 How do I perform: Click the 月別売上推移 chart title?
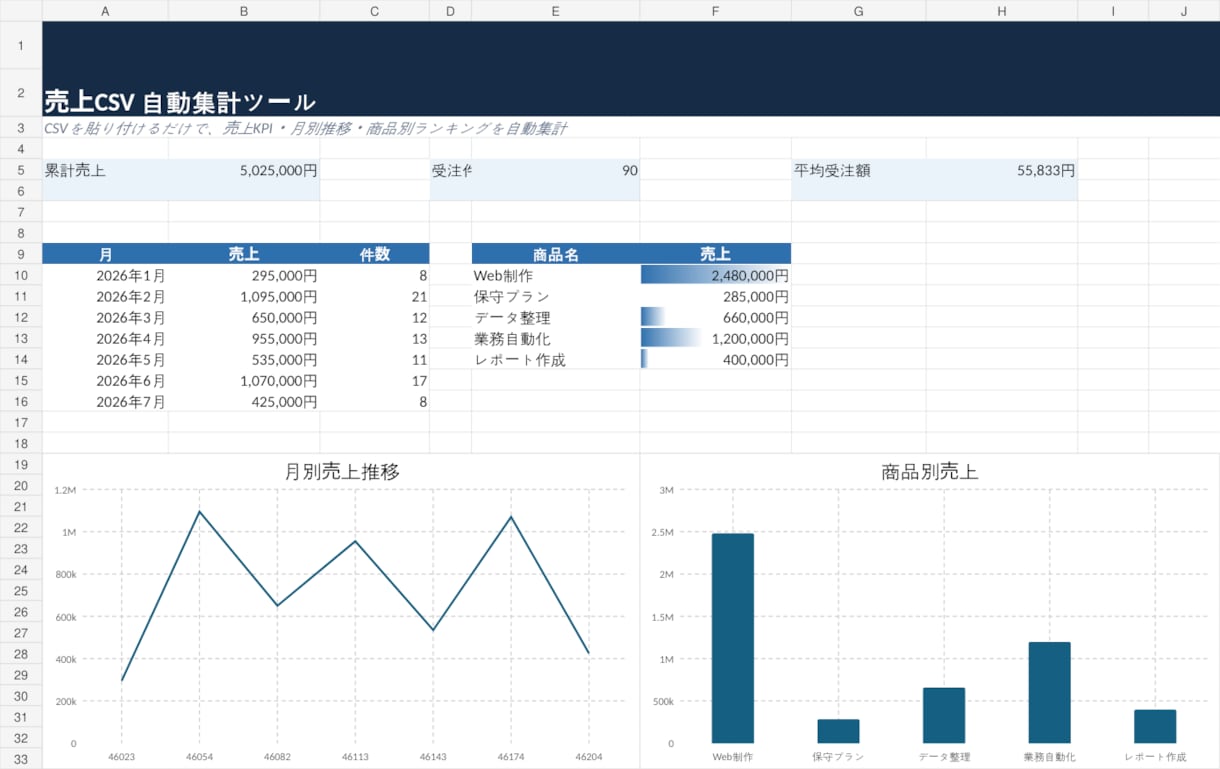click(342, 471)
